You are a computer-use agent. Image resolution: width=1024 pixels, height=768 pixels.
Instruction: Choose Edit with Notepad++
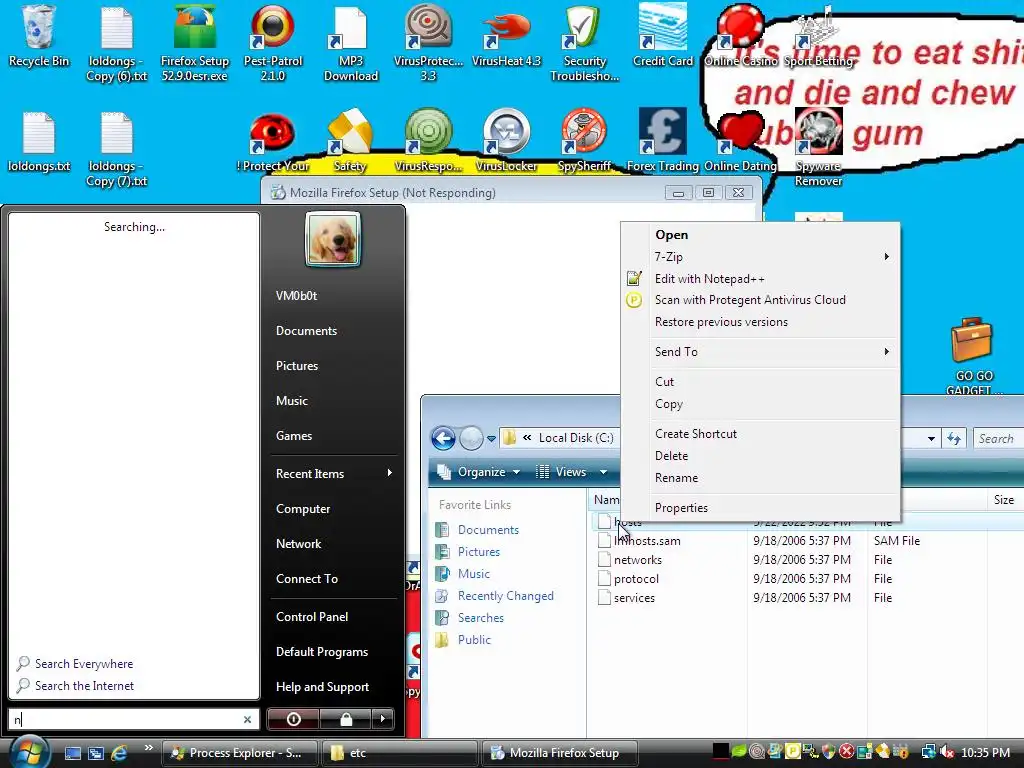(x=760, y=279)
